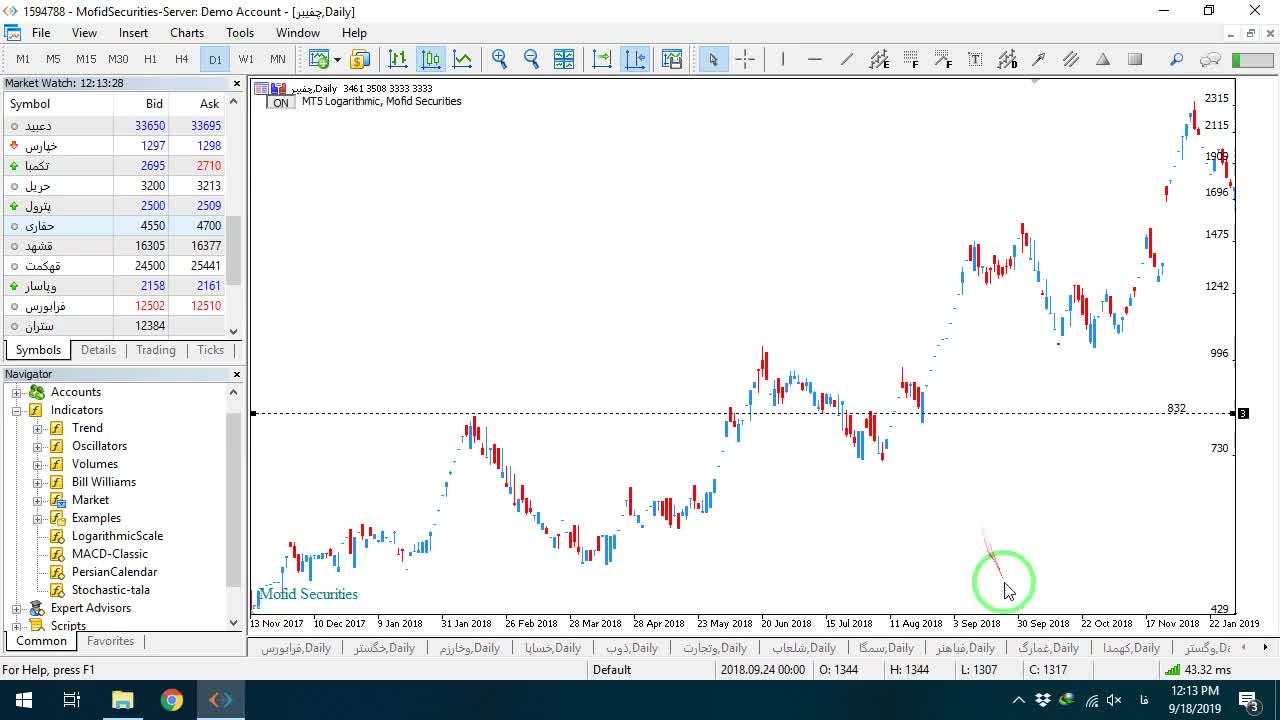The height and width of the screenshot is (720, 1280).
Task: Zoom out the chart with magnifier minus
Action: tap(532, 59)
